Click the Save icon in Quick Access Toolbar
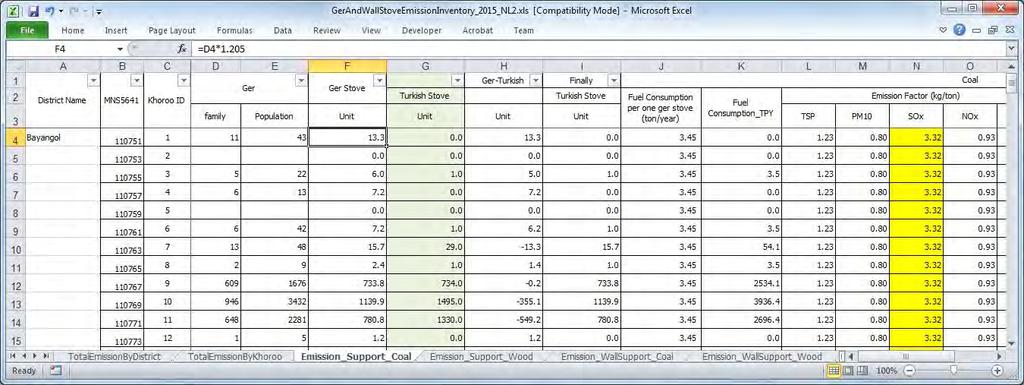 [34, 11]
